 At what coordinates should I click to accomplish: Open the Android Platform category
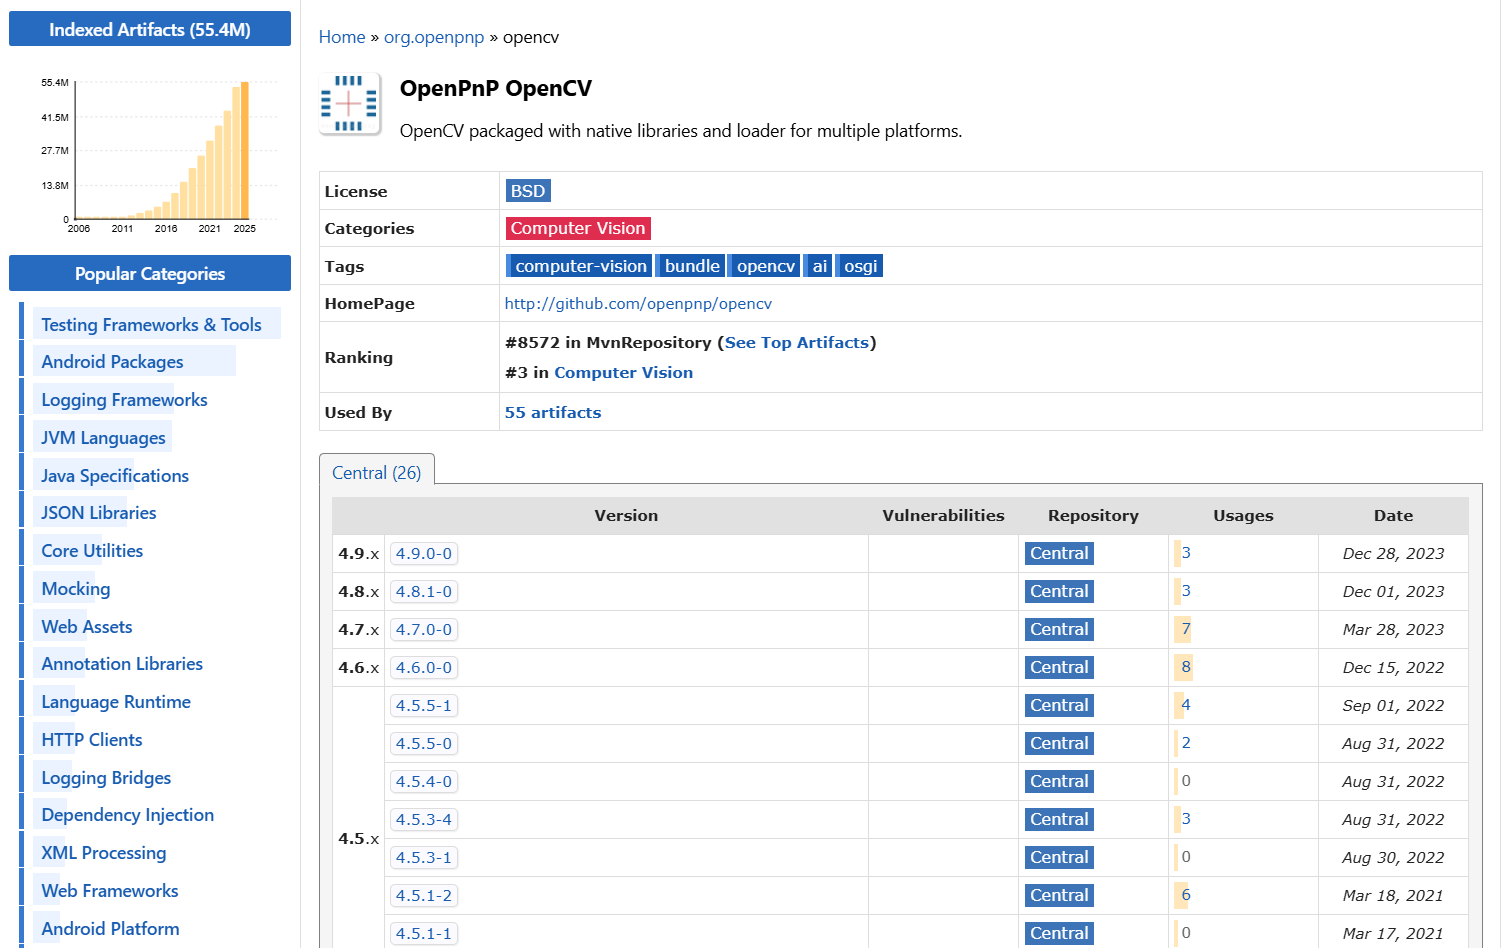point(110,928)
